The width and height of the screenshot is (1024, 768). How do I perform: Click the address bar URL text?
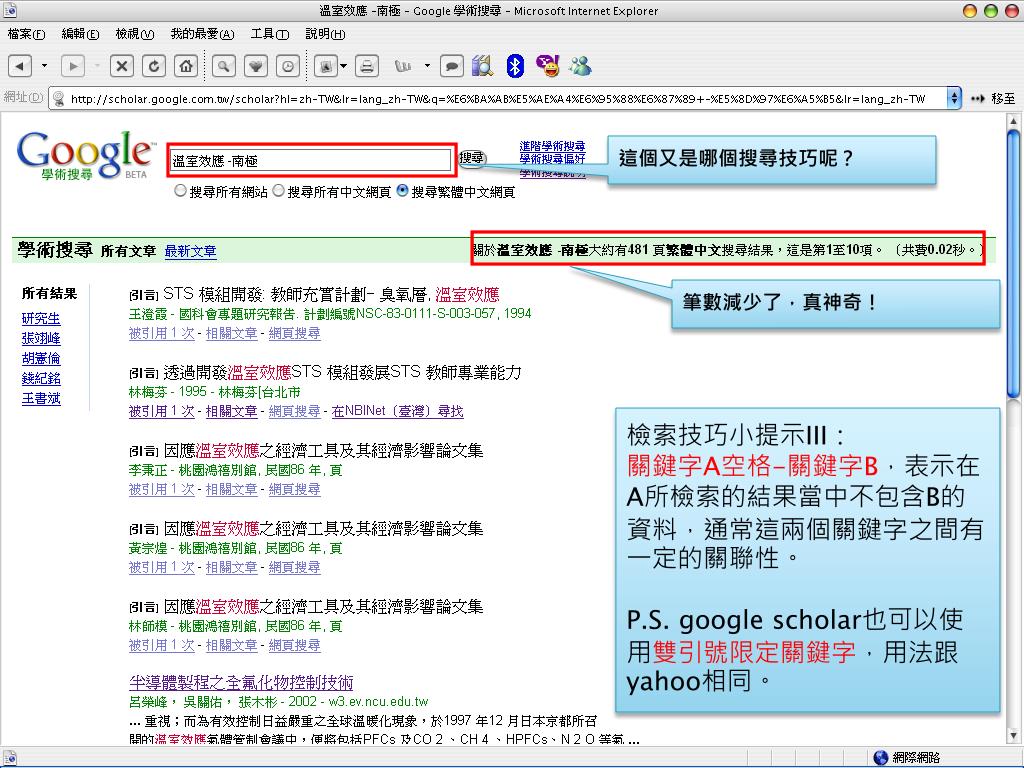498,99
